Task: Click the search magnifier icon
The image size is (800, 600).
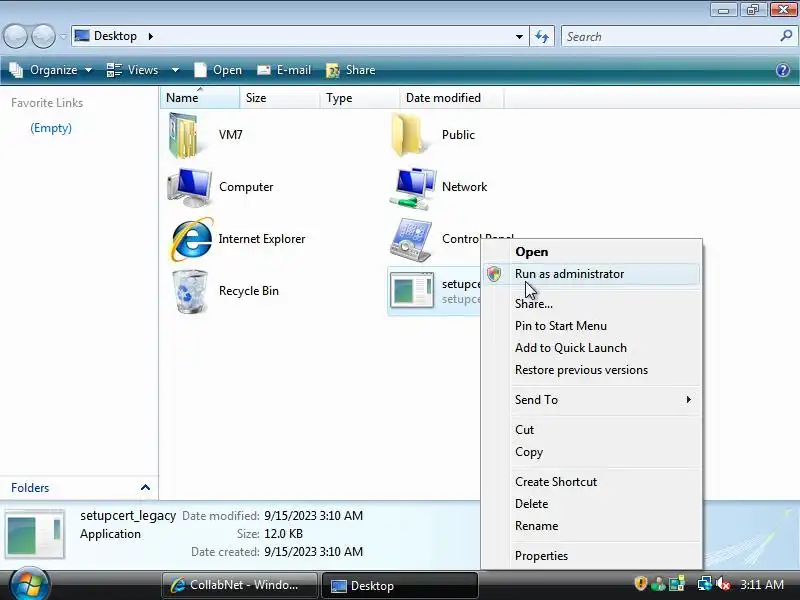Action: click(786, 36)
